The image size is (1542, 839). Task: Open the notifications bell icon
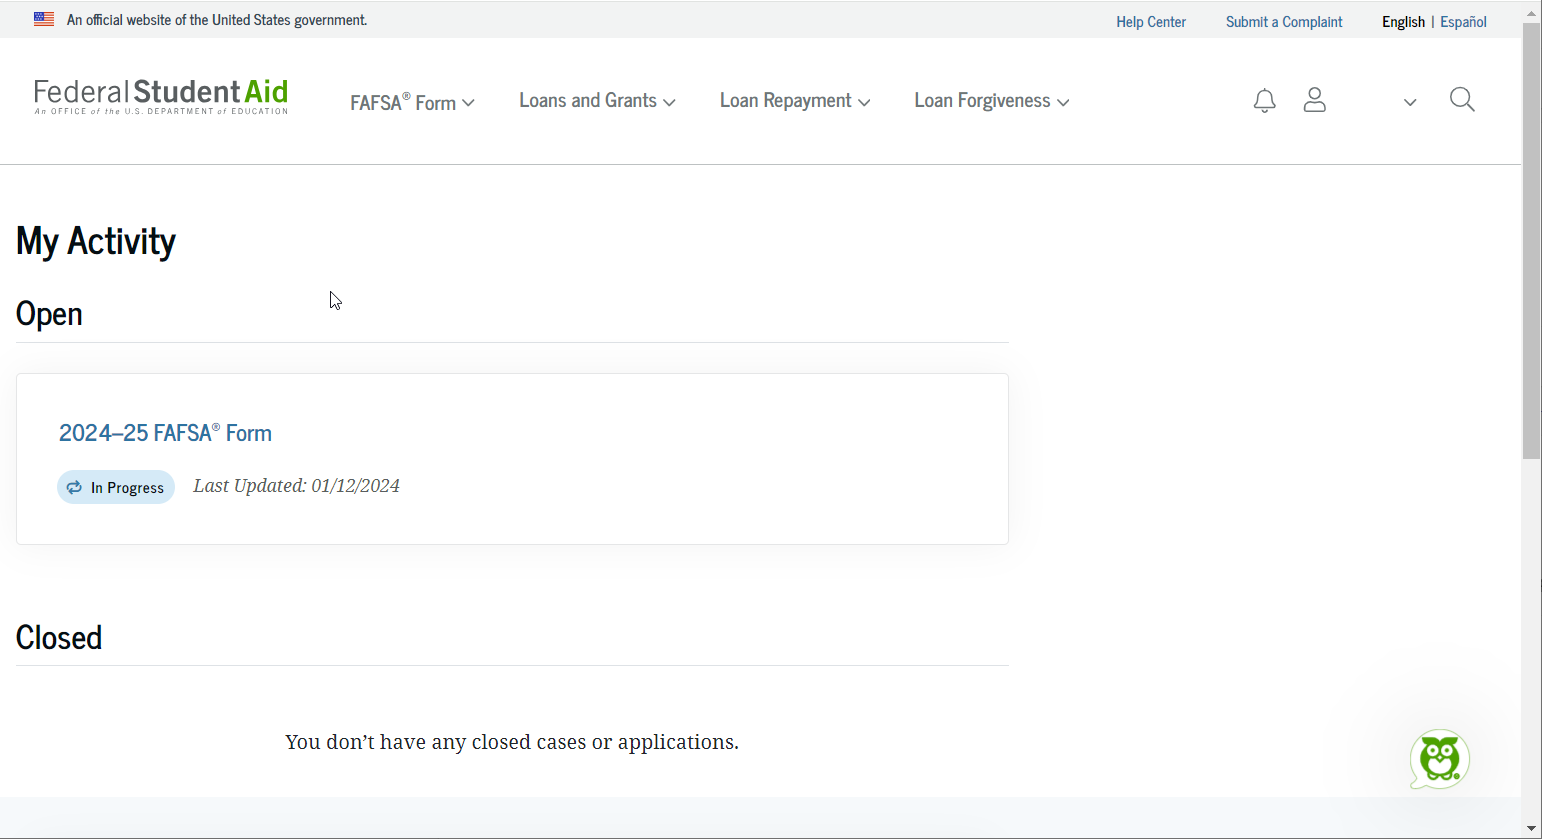[x=1264, y=100]
